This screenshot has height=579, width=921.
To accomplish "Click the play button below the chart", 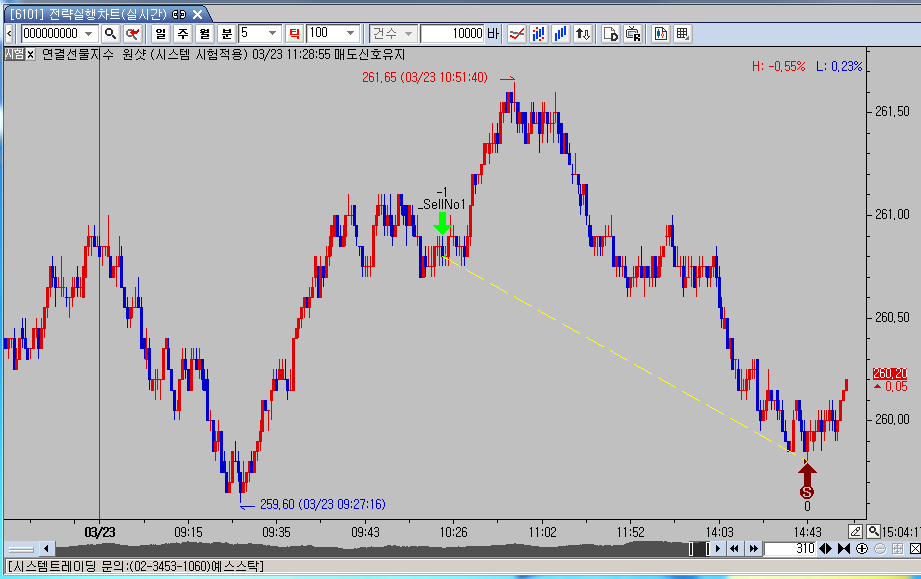I will click(x=717, y=549).
